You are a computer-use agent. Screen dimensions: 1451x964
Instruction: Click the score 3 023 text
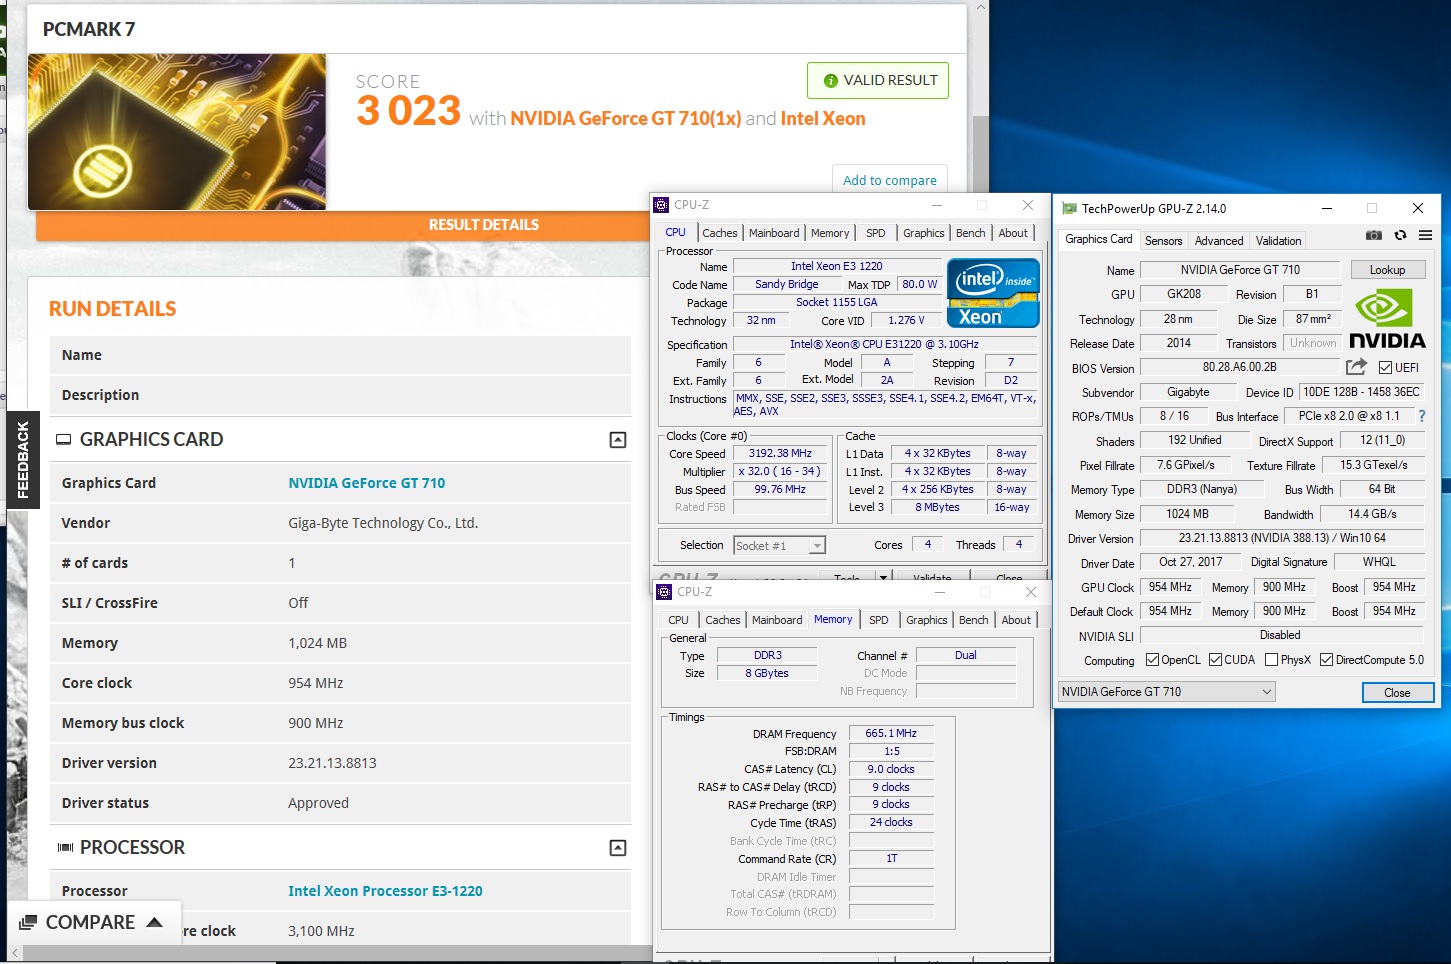click(408, 110)
